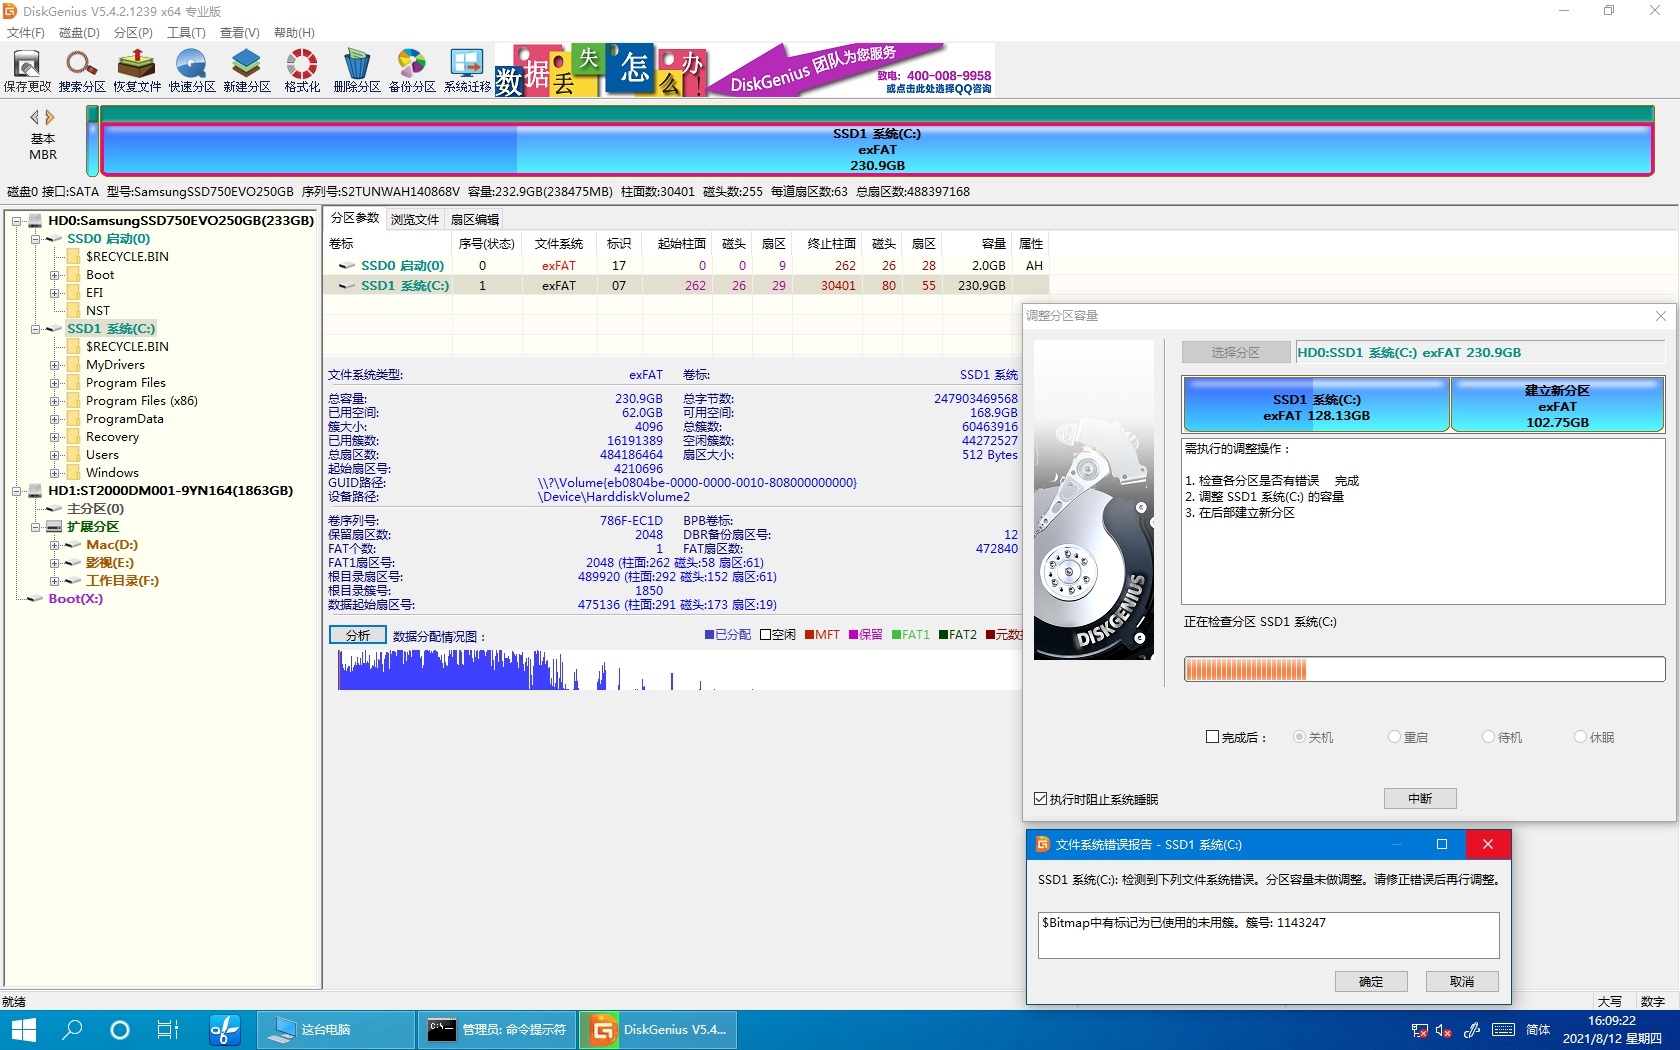Screen dimensions: 1680x1050
Task: Open the 备份分区 backup tool
Action: 412,71
